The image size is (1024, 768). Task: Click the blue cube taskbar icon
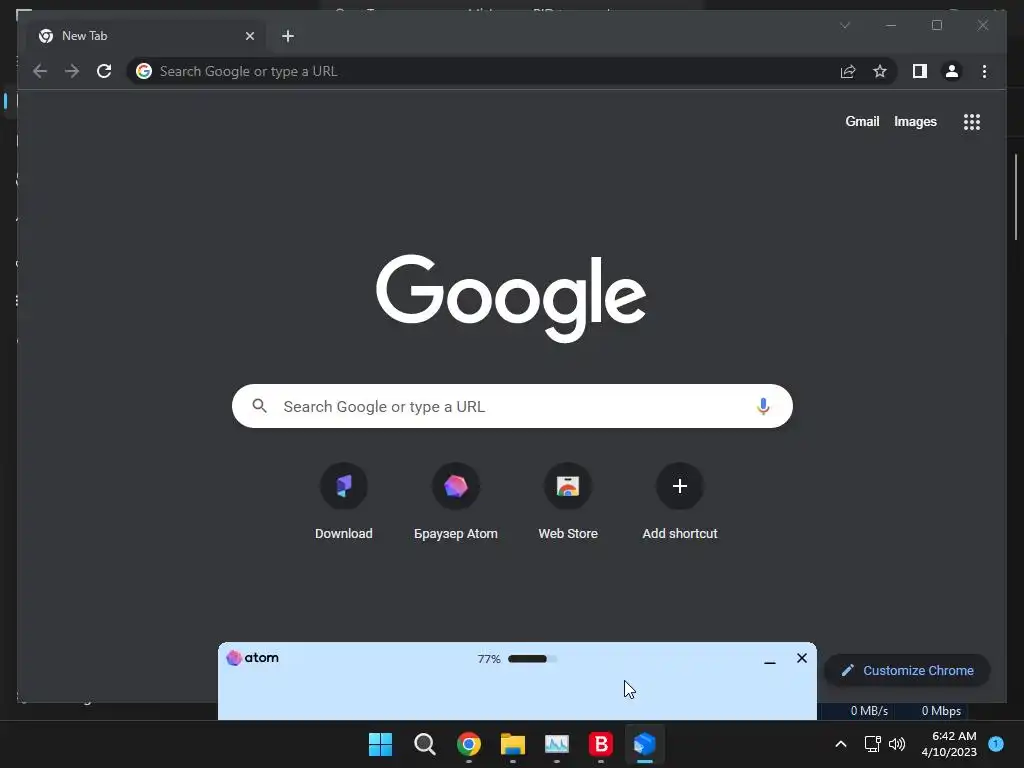(x=645, y=744)
